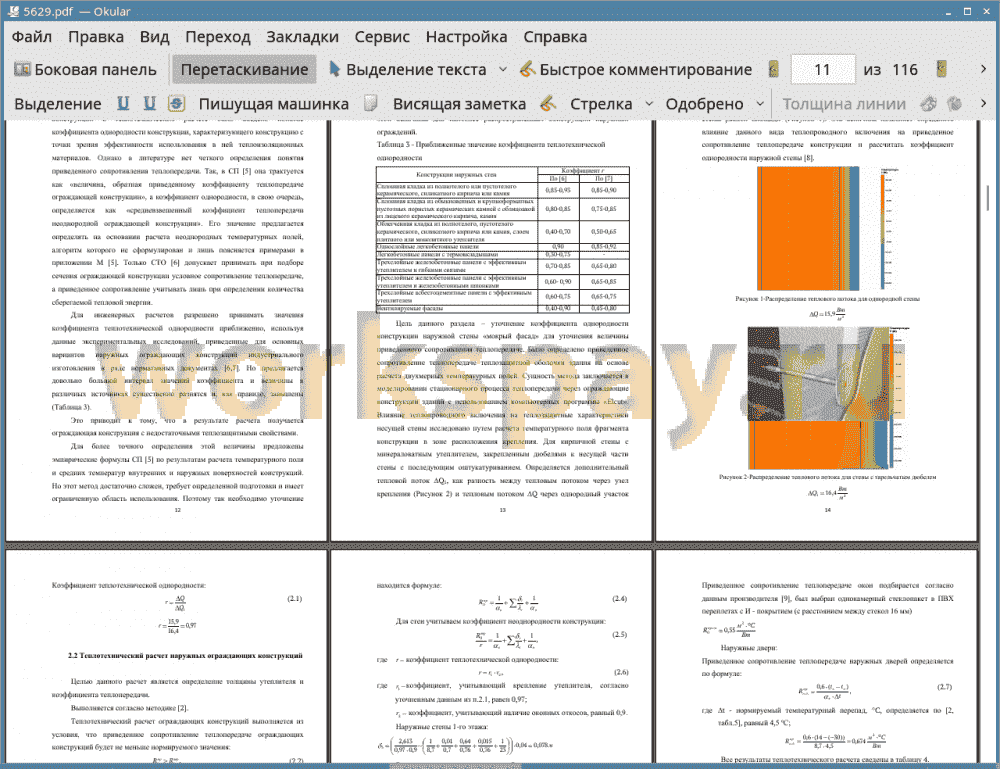Click the Толщина линии line width control
1000x769 pixels.
[844, 104]
